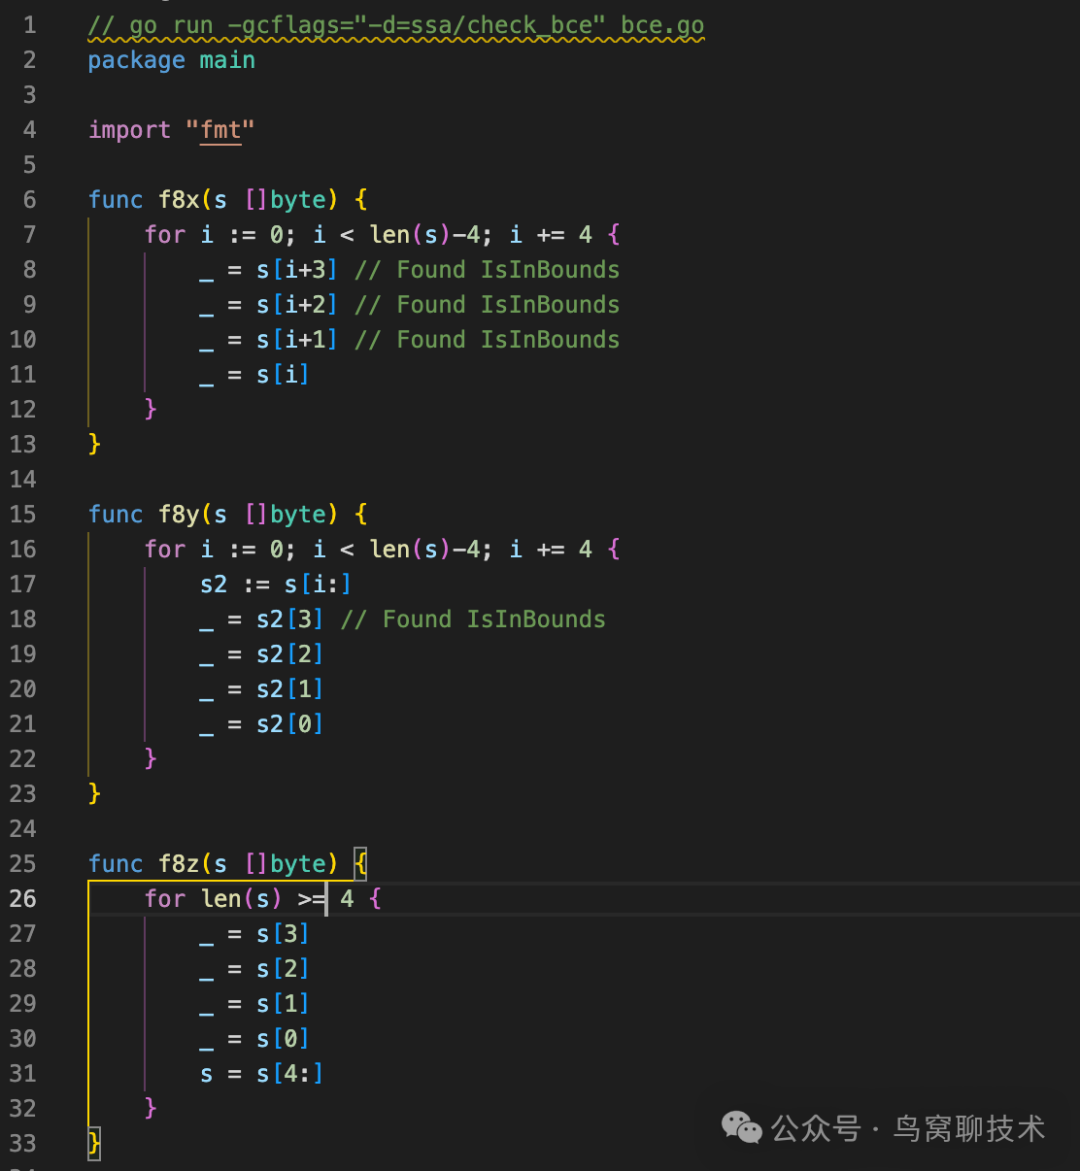Click the underlined "fmt" import string

(220, 130)
